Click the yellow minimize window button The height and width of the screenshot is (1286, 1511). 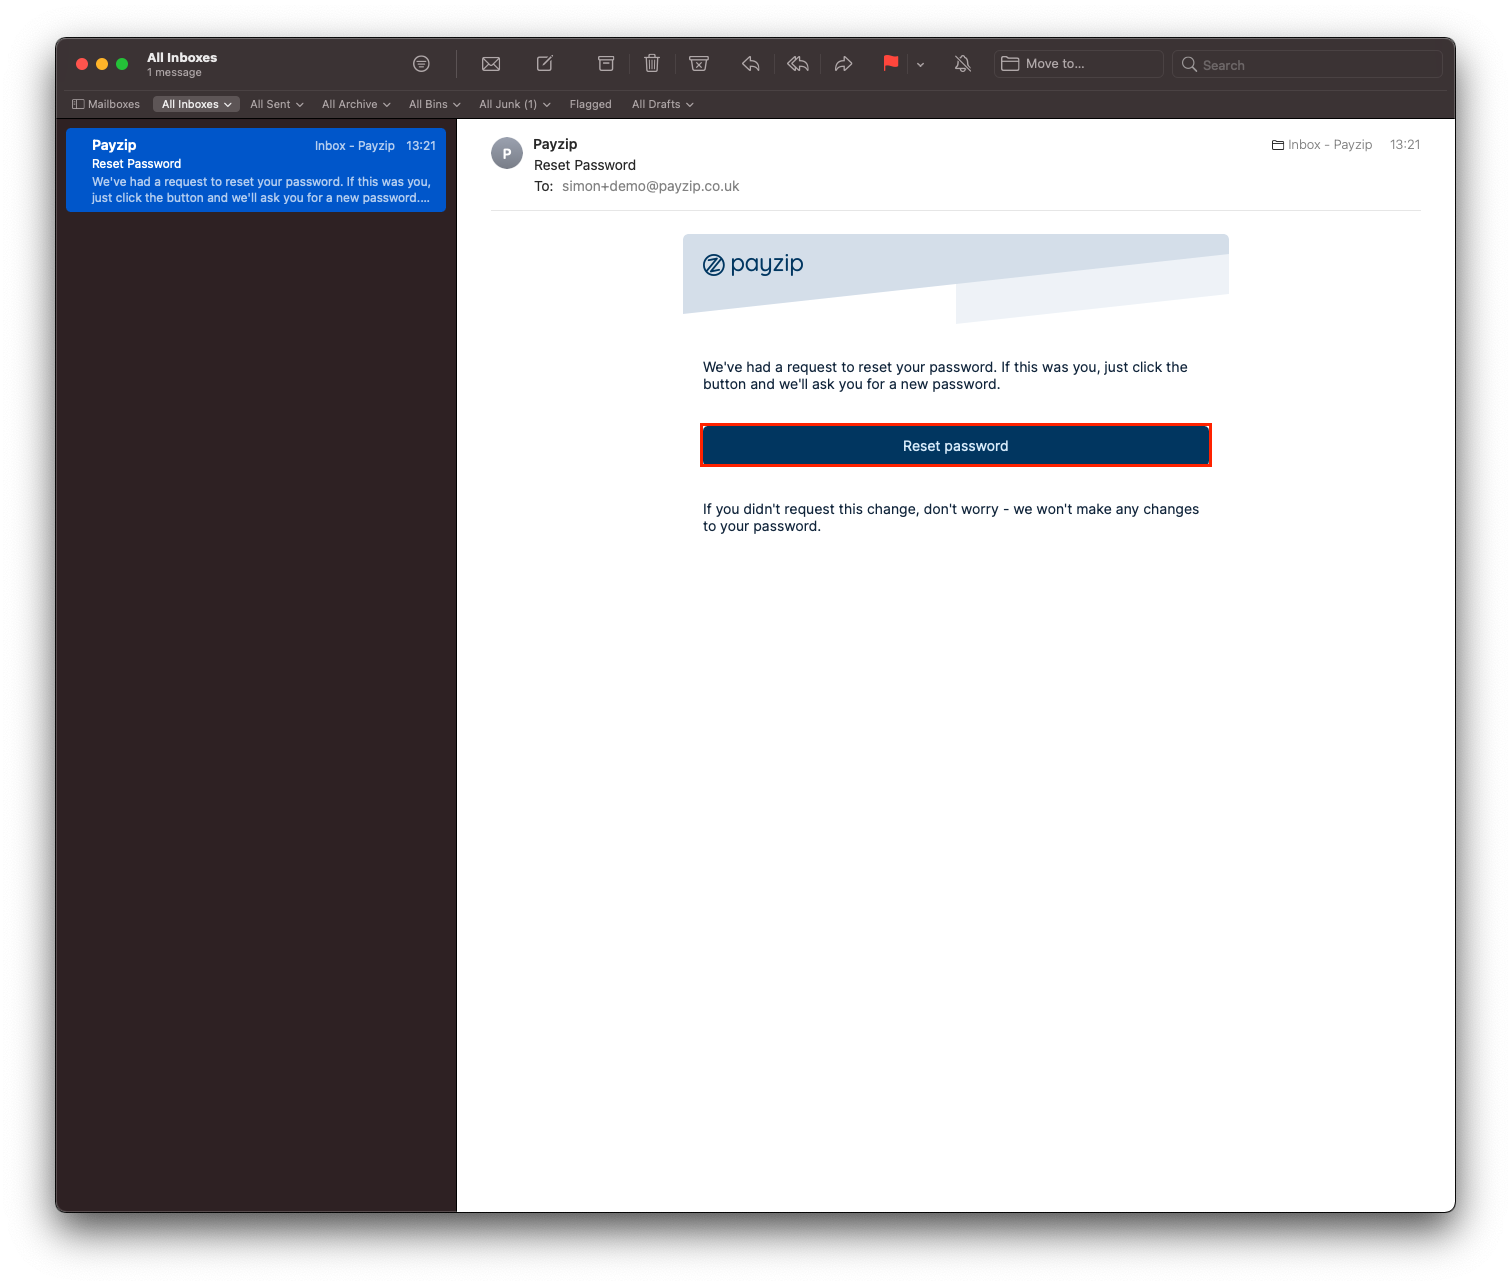(x=102, y=64)
